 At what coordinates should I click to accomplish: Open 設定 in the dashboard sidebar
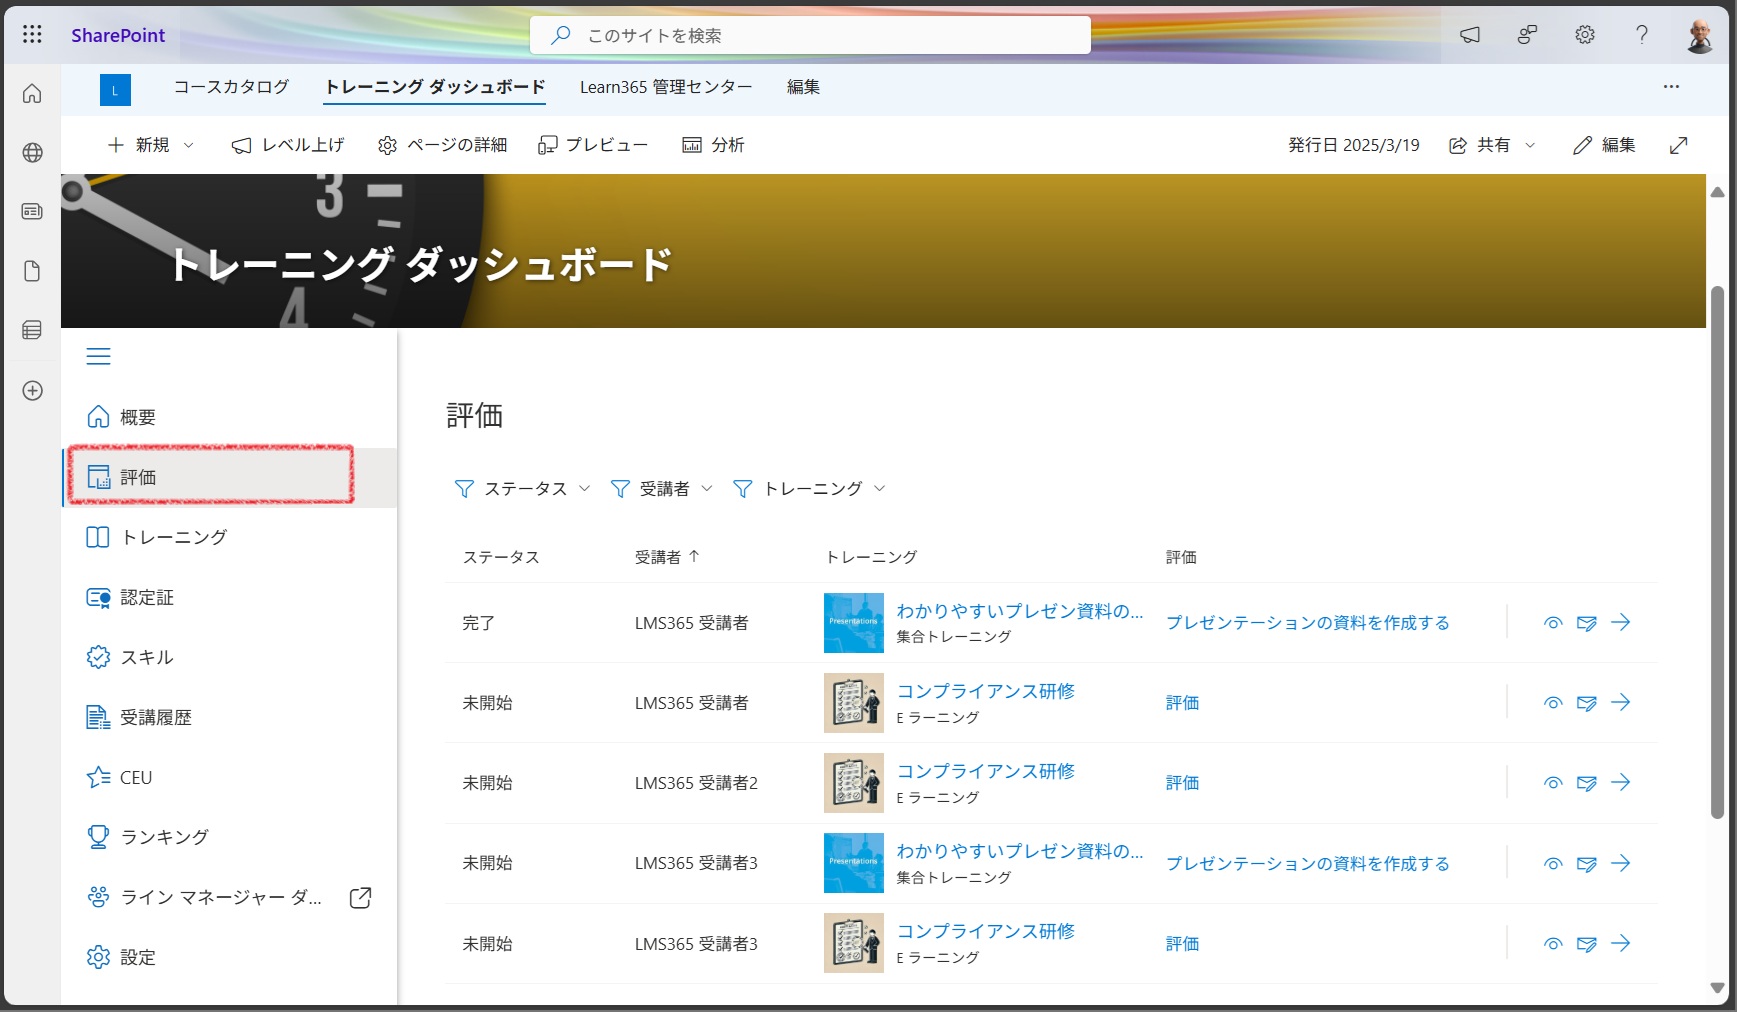pos(229,957)
